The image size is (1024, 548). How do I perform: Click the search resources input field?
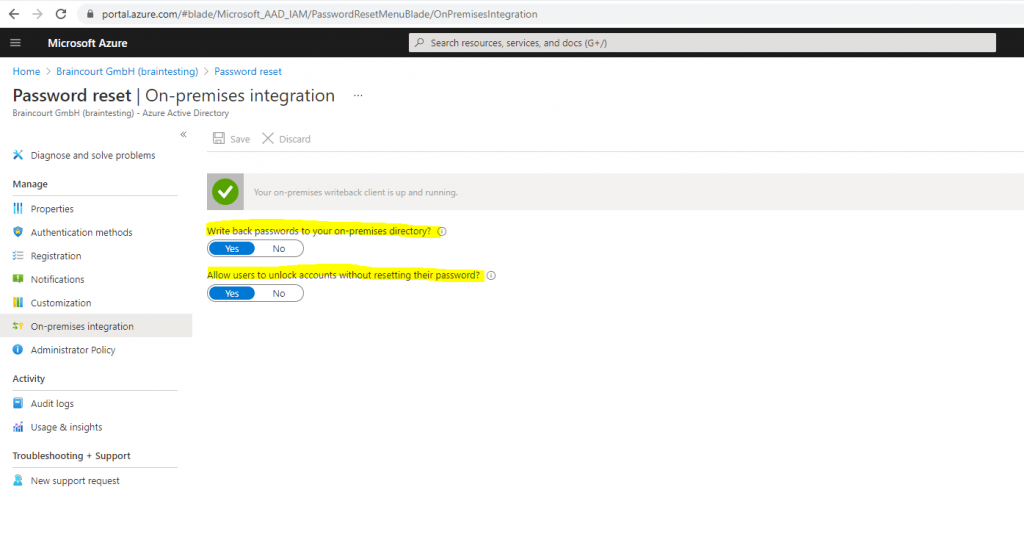pyautogui.click(x=702, y=42)
